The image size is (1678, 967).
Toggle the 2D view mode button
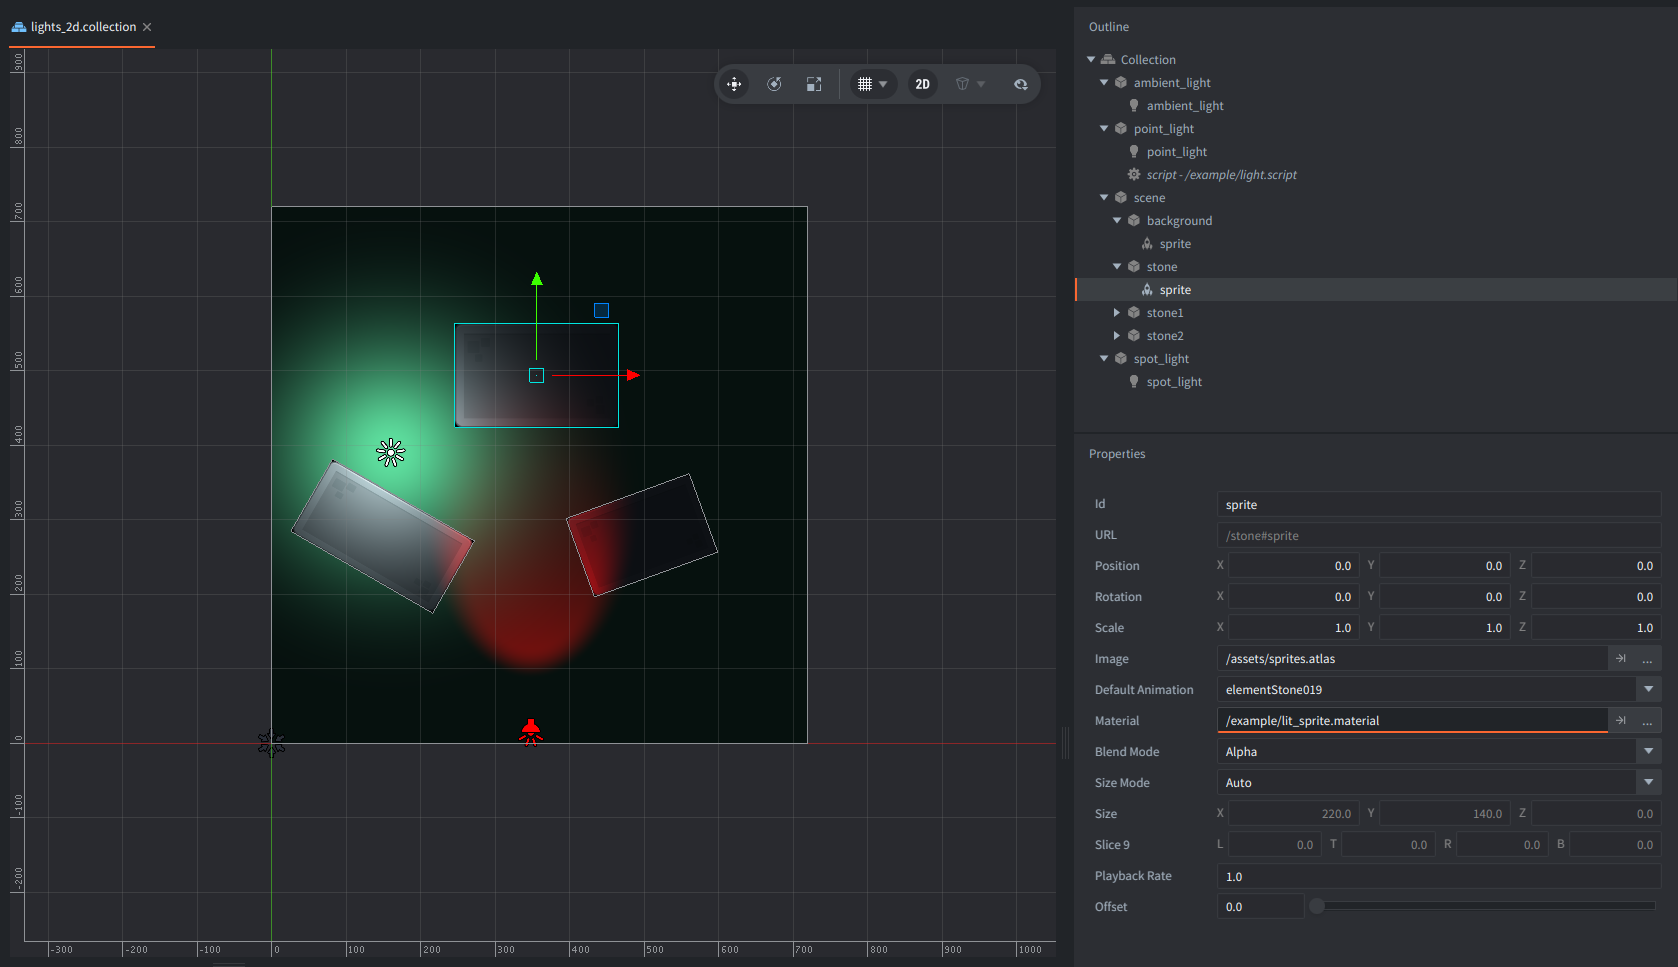point(922,84)
